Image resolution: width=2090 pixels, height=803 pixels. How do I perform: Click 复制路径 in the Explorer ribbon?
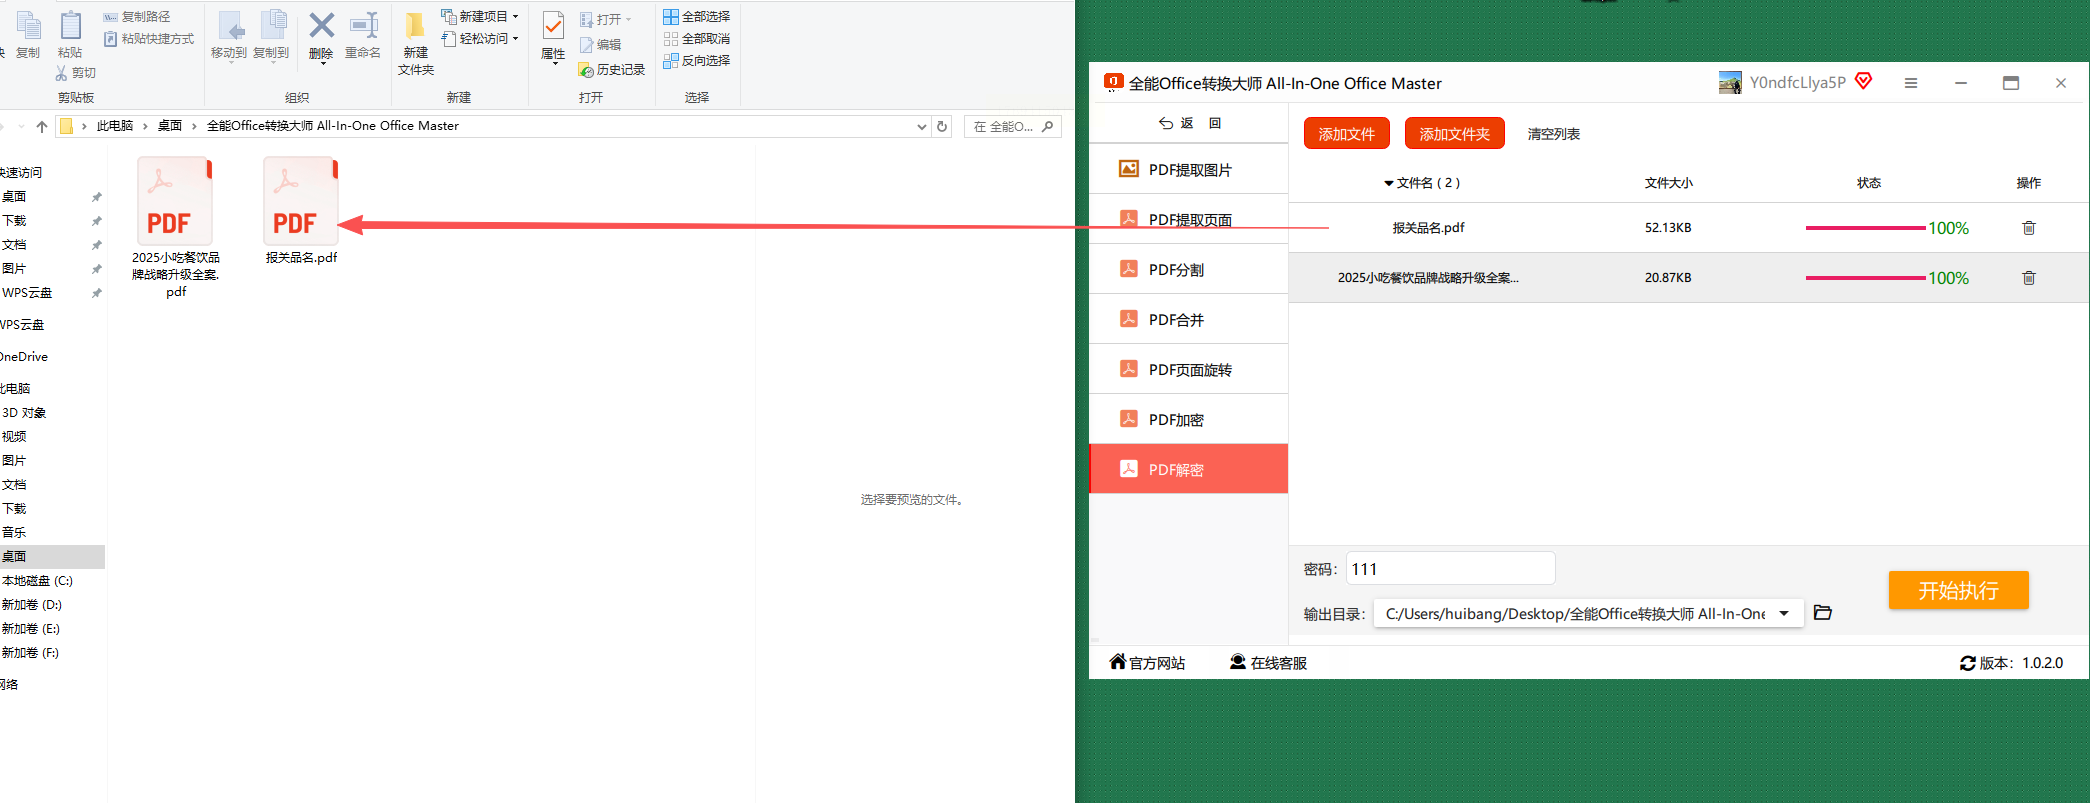137,17
